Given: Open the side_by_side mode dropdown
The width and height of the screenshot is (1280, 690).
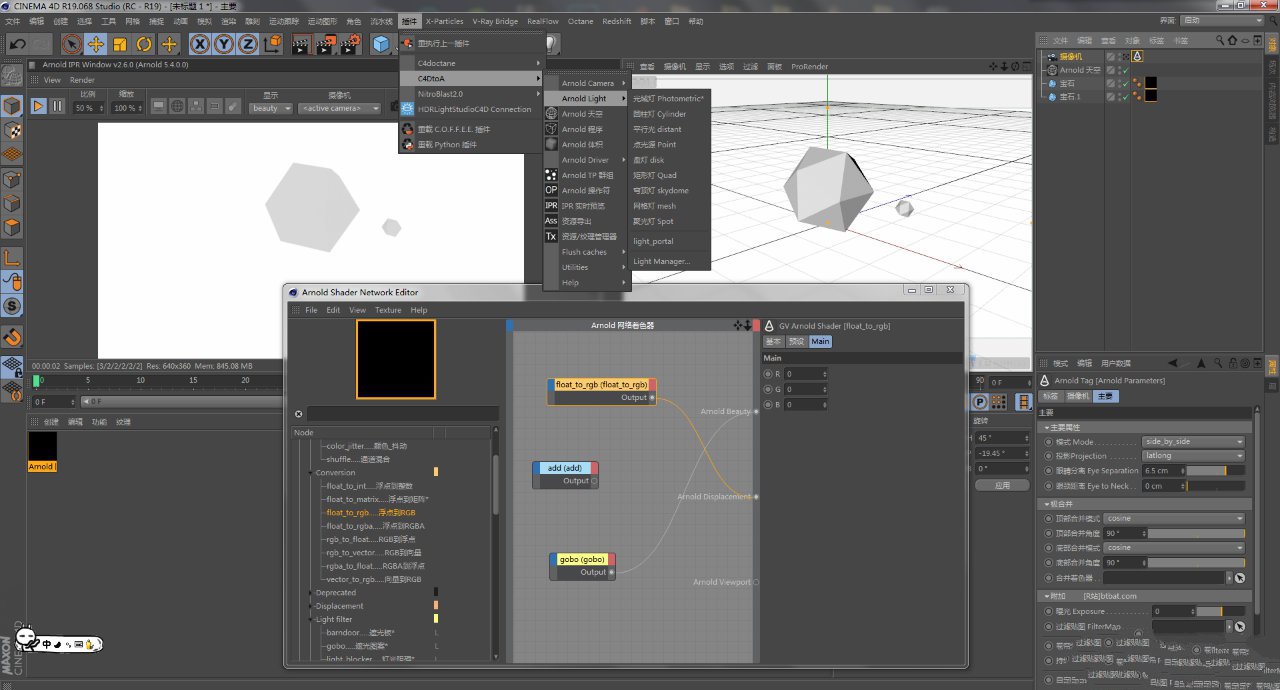Looking at the screenshot, I should pyautogui.click(x=1193, y=442).
